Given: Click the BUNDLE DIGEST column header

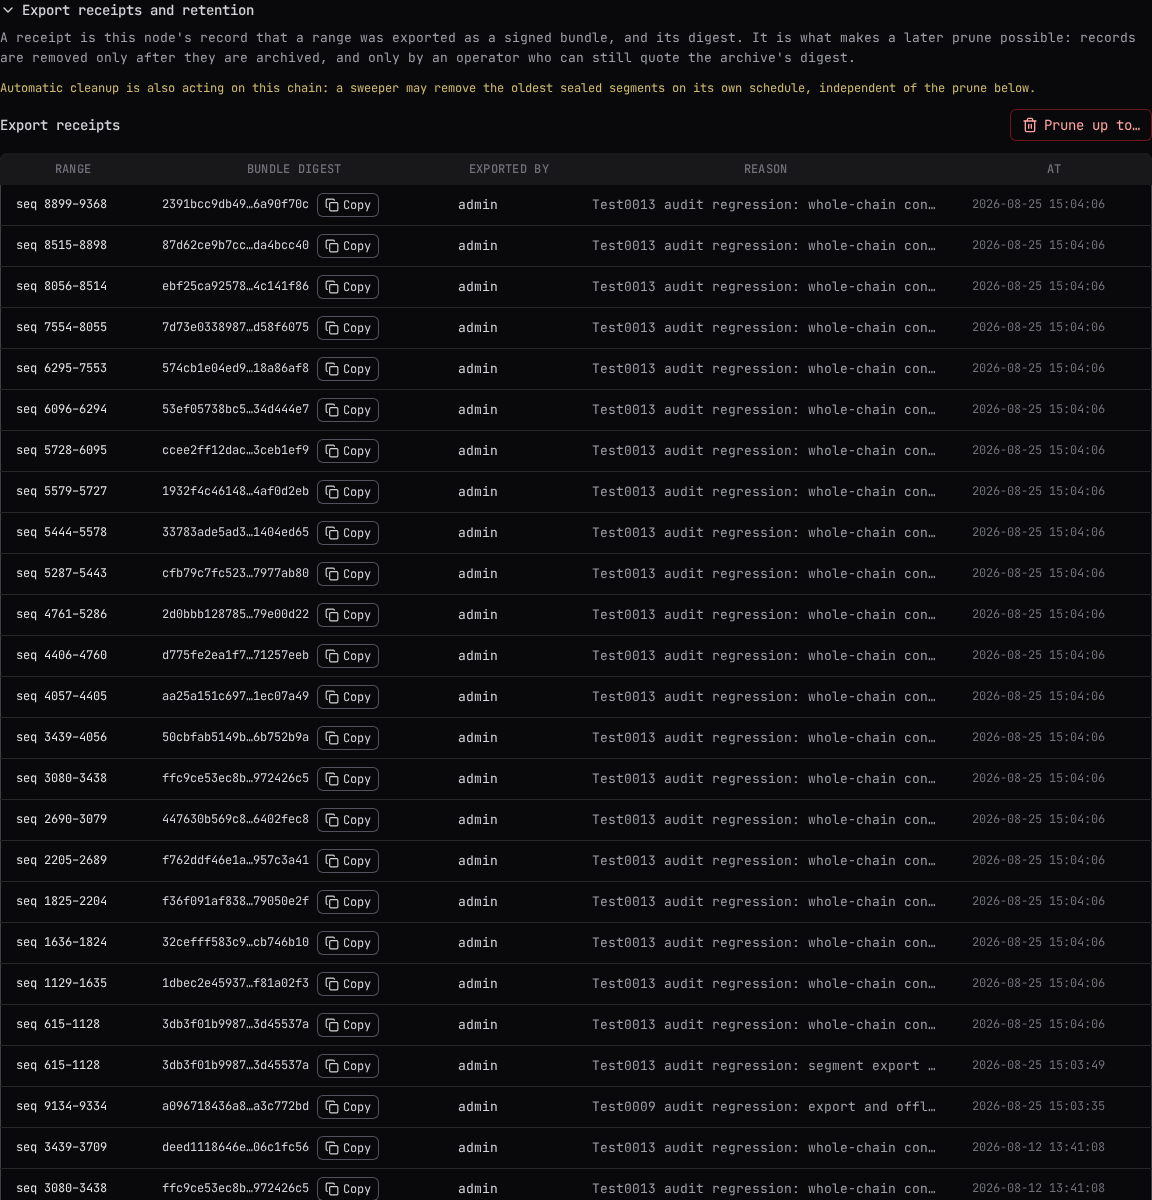Looking at the screenshot, I should coord(294,169).
